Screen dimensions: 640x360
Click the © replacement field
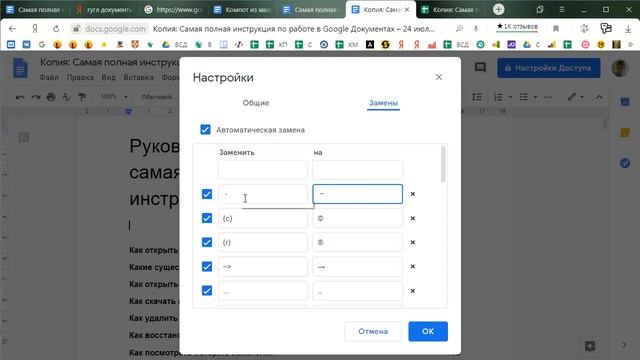tap(358, 218)
